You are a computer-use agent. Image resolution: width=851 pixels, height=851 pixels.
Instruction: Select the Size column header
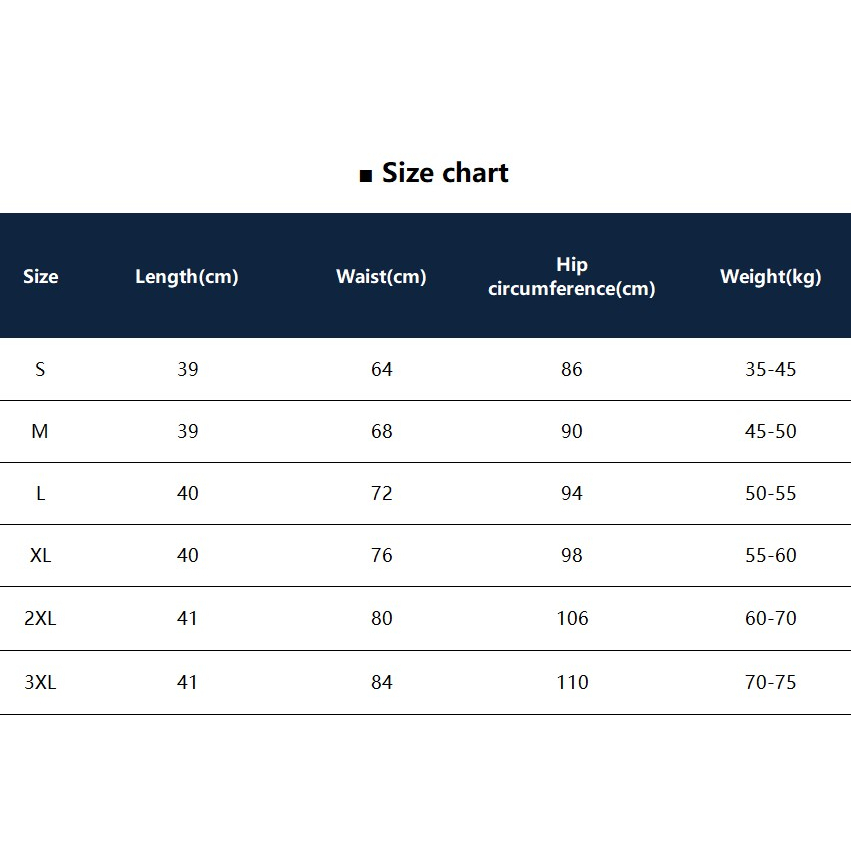[41, 277]
